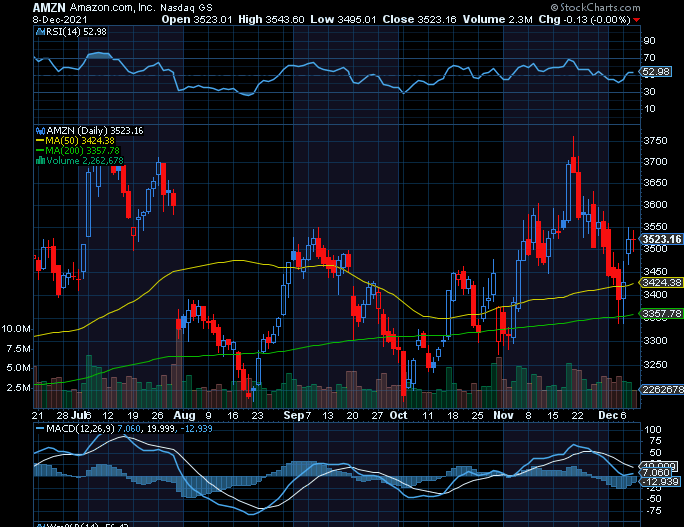Click the Low 3495.01 value
Viewport: 684px width, 527px height.
343,20
